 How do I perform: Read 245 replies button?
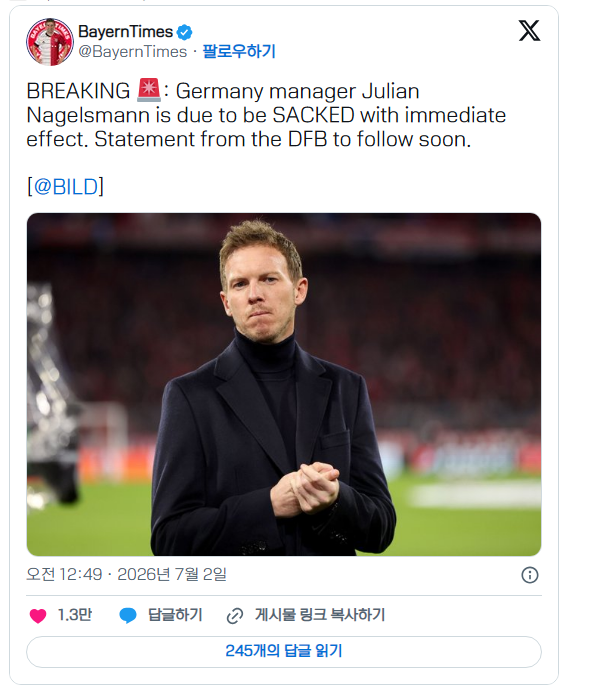click(284, 651)
